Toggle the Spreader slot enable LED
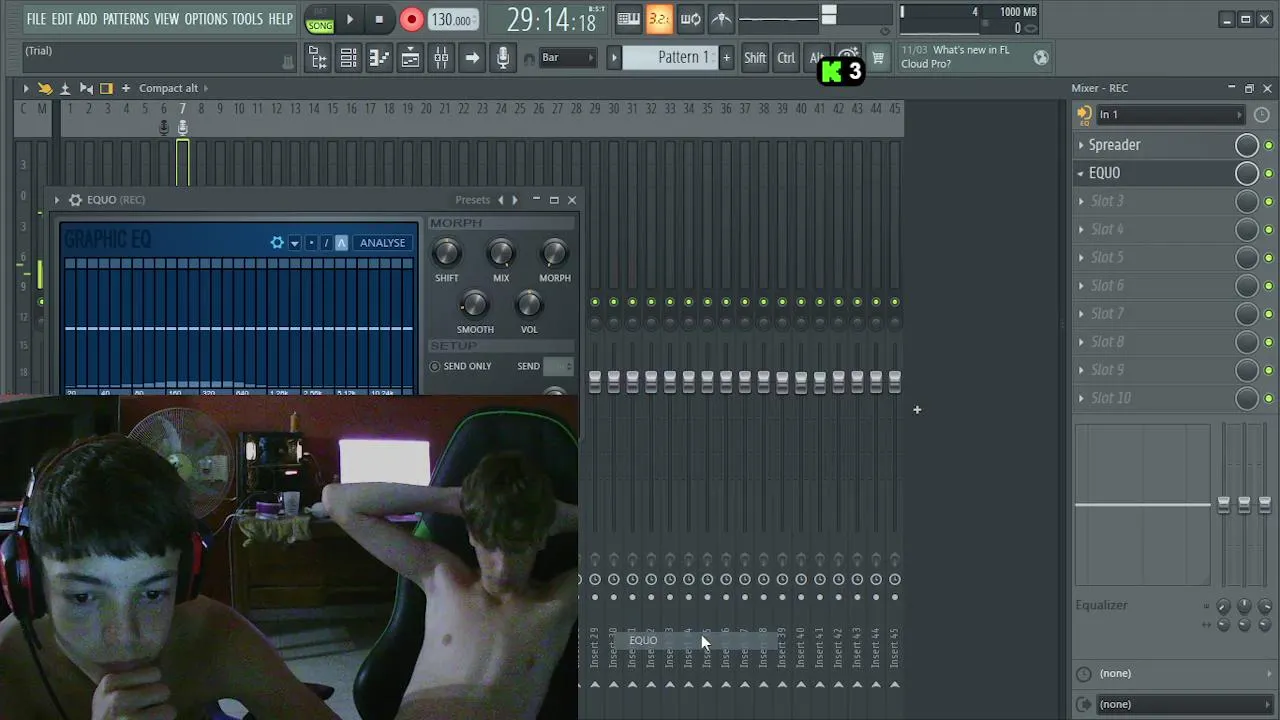 1269,145
